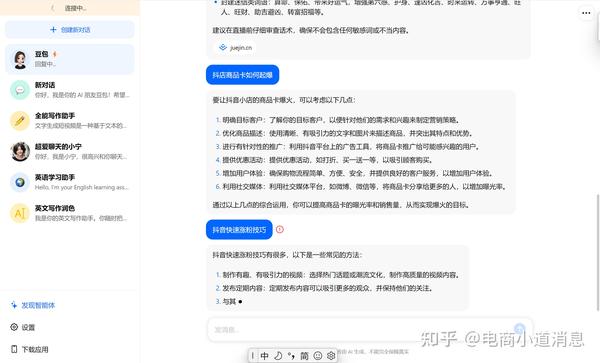Click the 豆包 avatar picture
Screen dimensions: 600x363
tap(20, 59)
